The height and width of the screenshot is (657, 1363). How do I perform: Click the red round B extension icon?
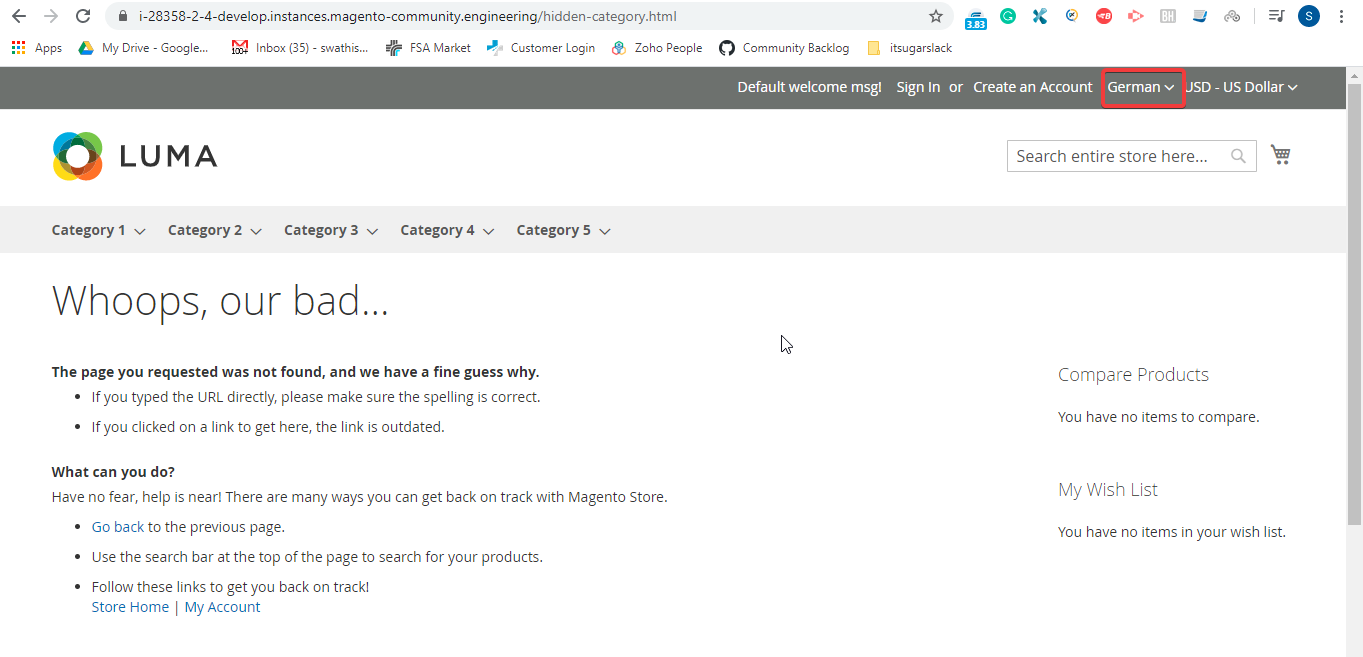point(1104,16)
